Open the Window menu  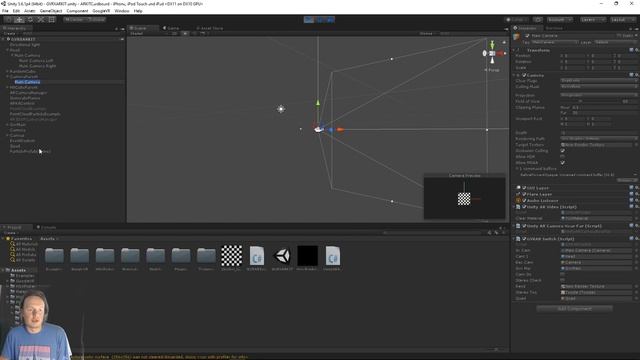pos(122,11)
